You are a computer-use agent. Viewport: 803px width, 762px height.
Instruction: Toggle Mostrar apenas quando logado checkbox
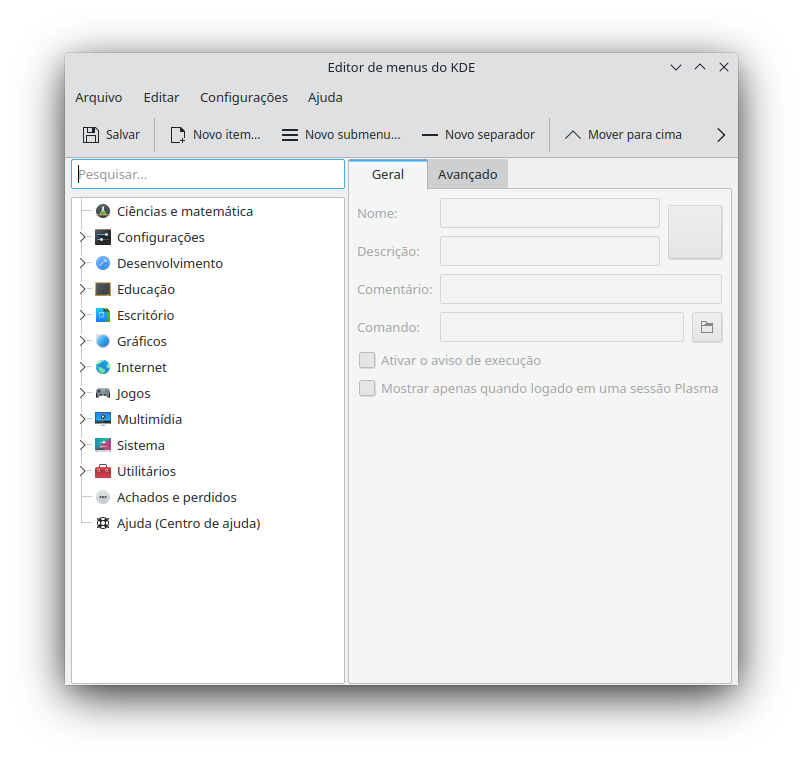click(x=367, y=388)
